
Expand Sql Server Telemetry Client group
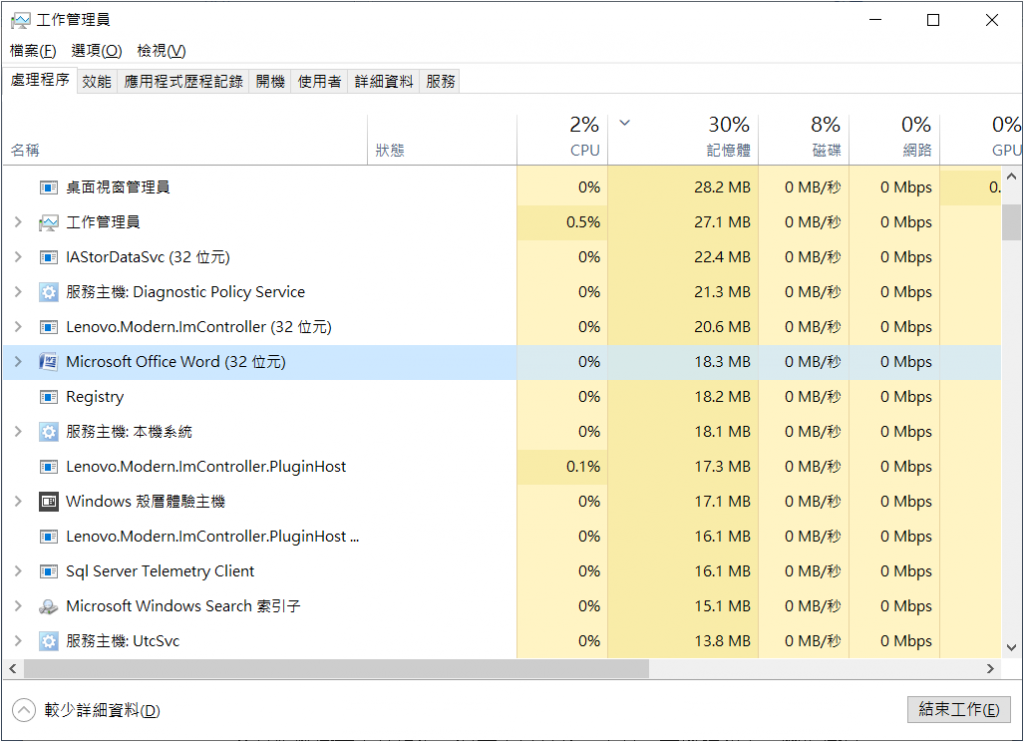click(x=18, y=572)
